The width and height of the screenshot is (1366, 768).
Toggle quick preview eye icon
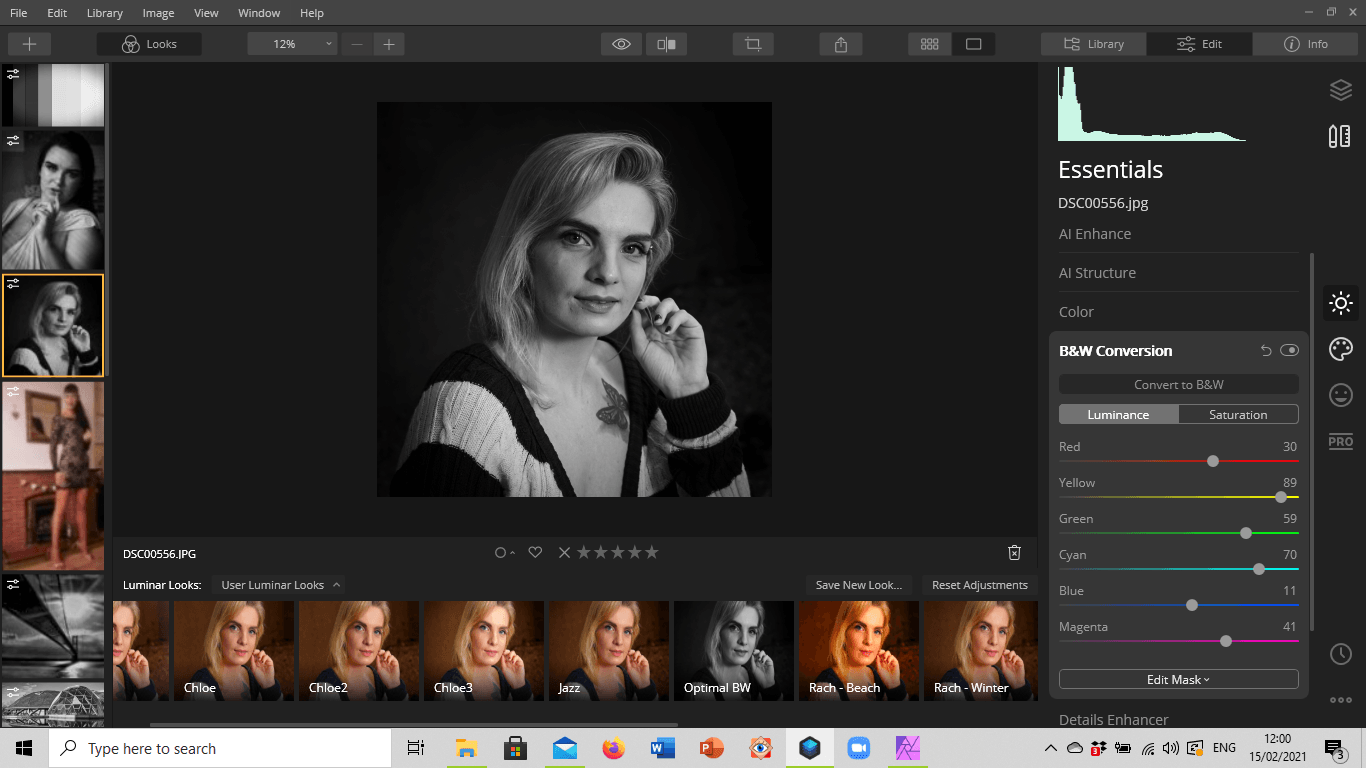621,44
